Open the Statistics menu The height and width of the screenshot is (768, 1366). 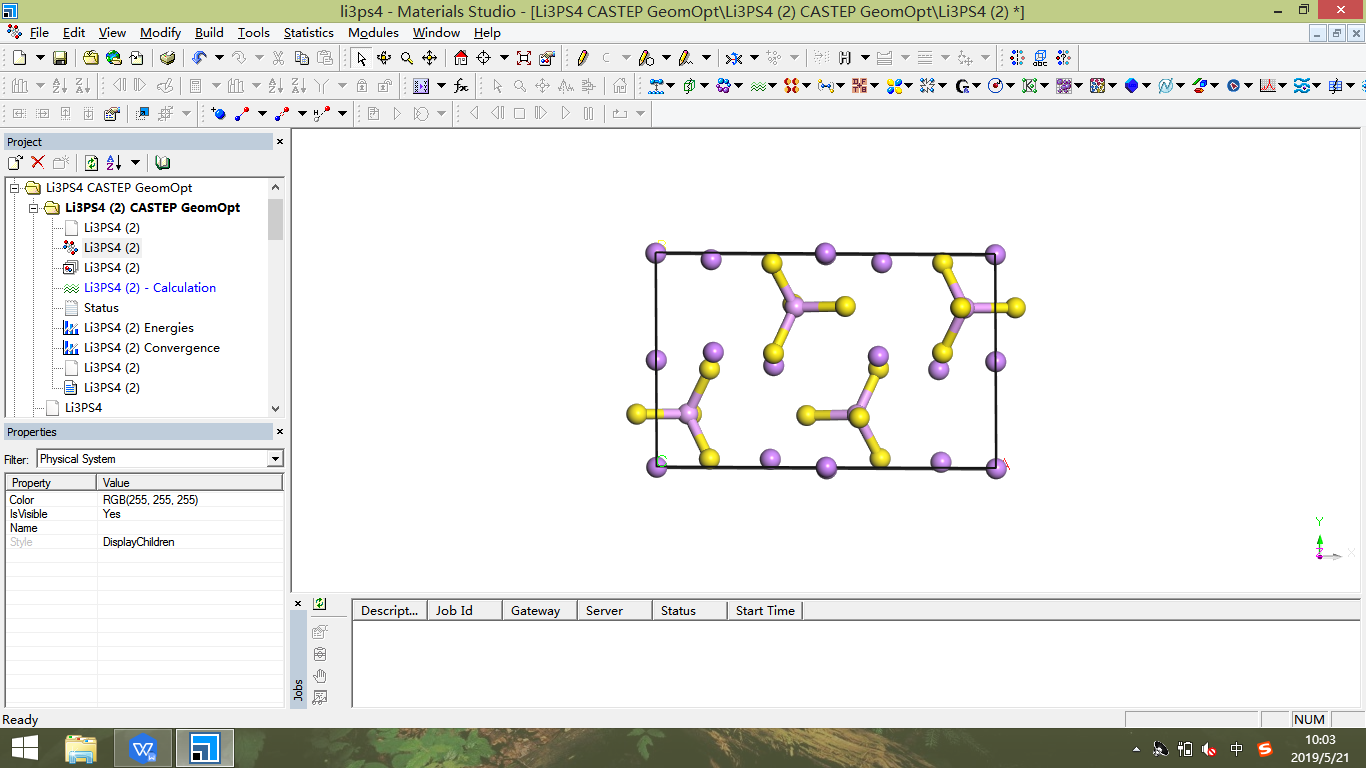(x=308, y=33)
